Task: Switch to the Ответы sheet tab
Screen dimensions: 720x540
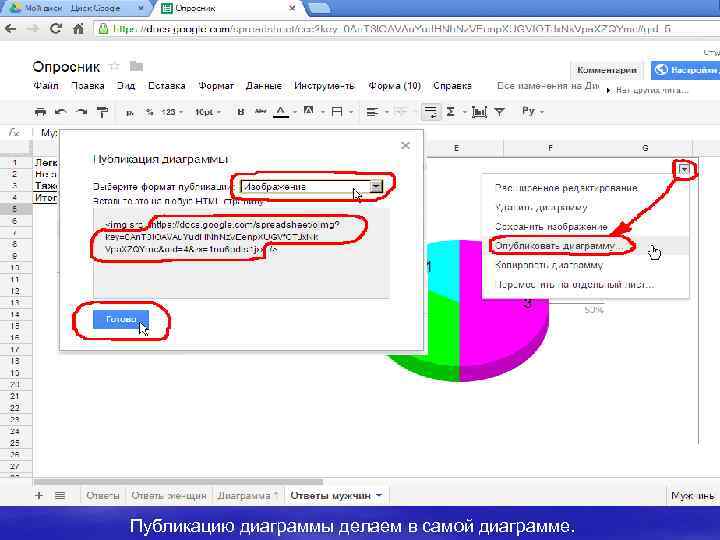Action: (102, 496)
